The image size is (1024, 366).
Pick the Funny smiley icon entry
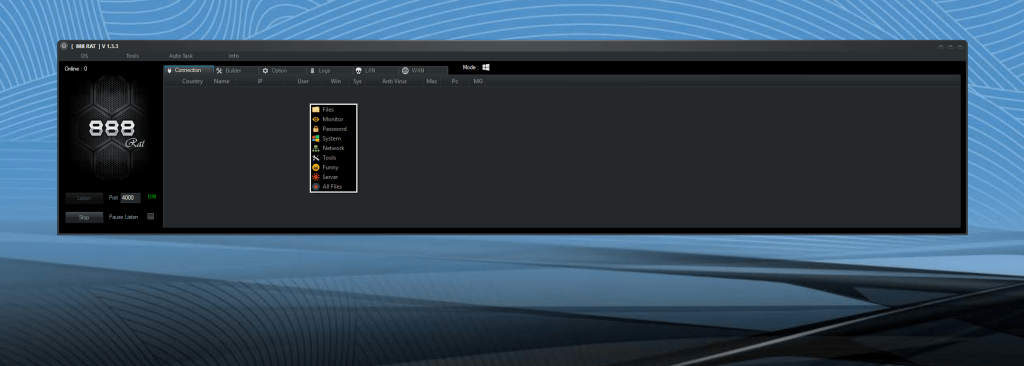[316, 167]
